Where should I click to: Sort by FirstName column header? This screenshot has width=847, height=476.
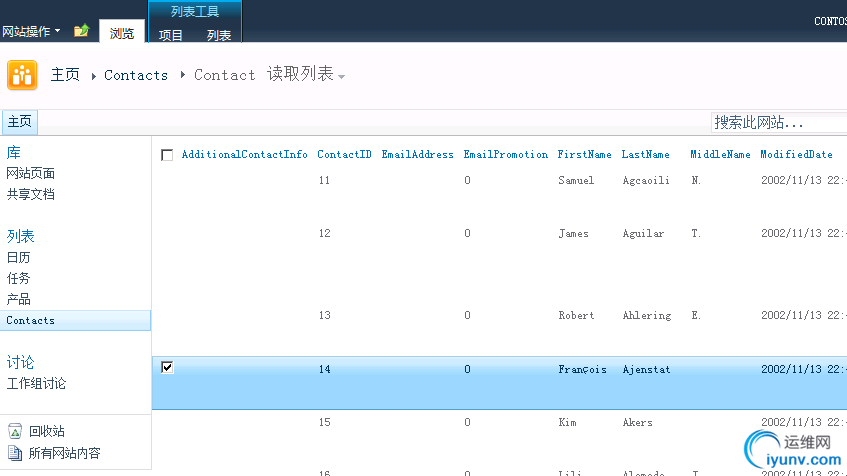click(584, 155)
